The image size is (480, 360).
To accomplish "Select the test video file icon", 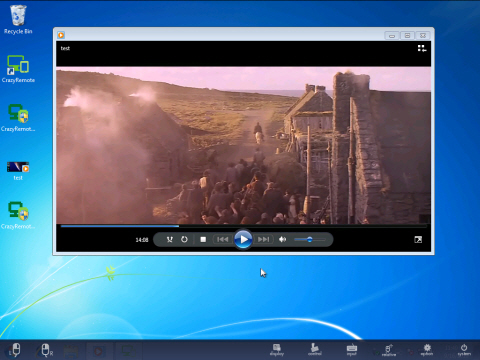I will click(x=18, y=170).
